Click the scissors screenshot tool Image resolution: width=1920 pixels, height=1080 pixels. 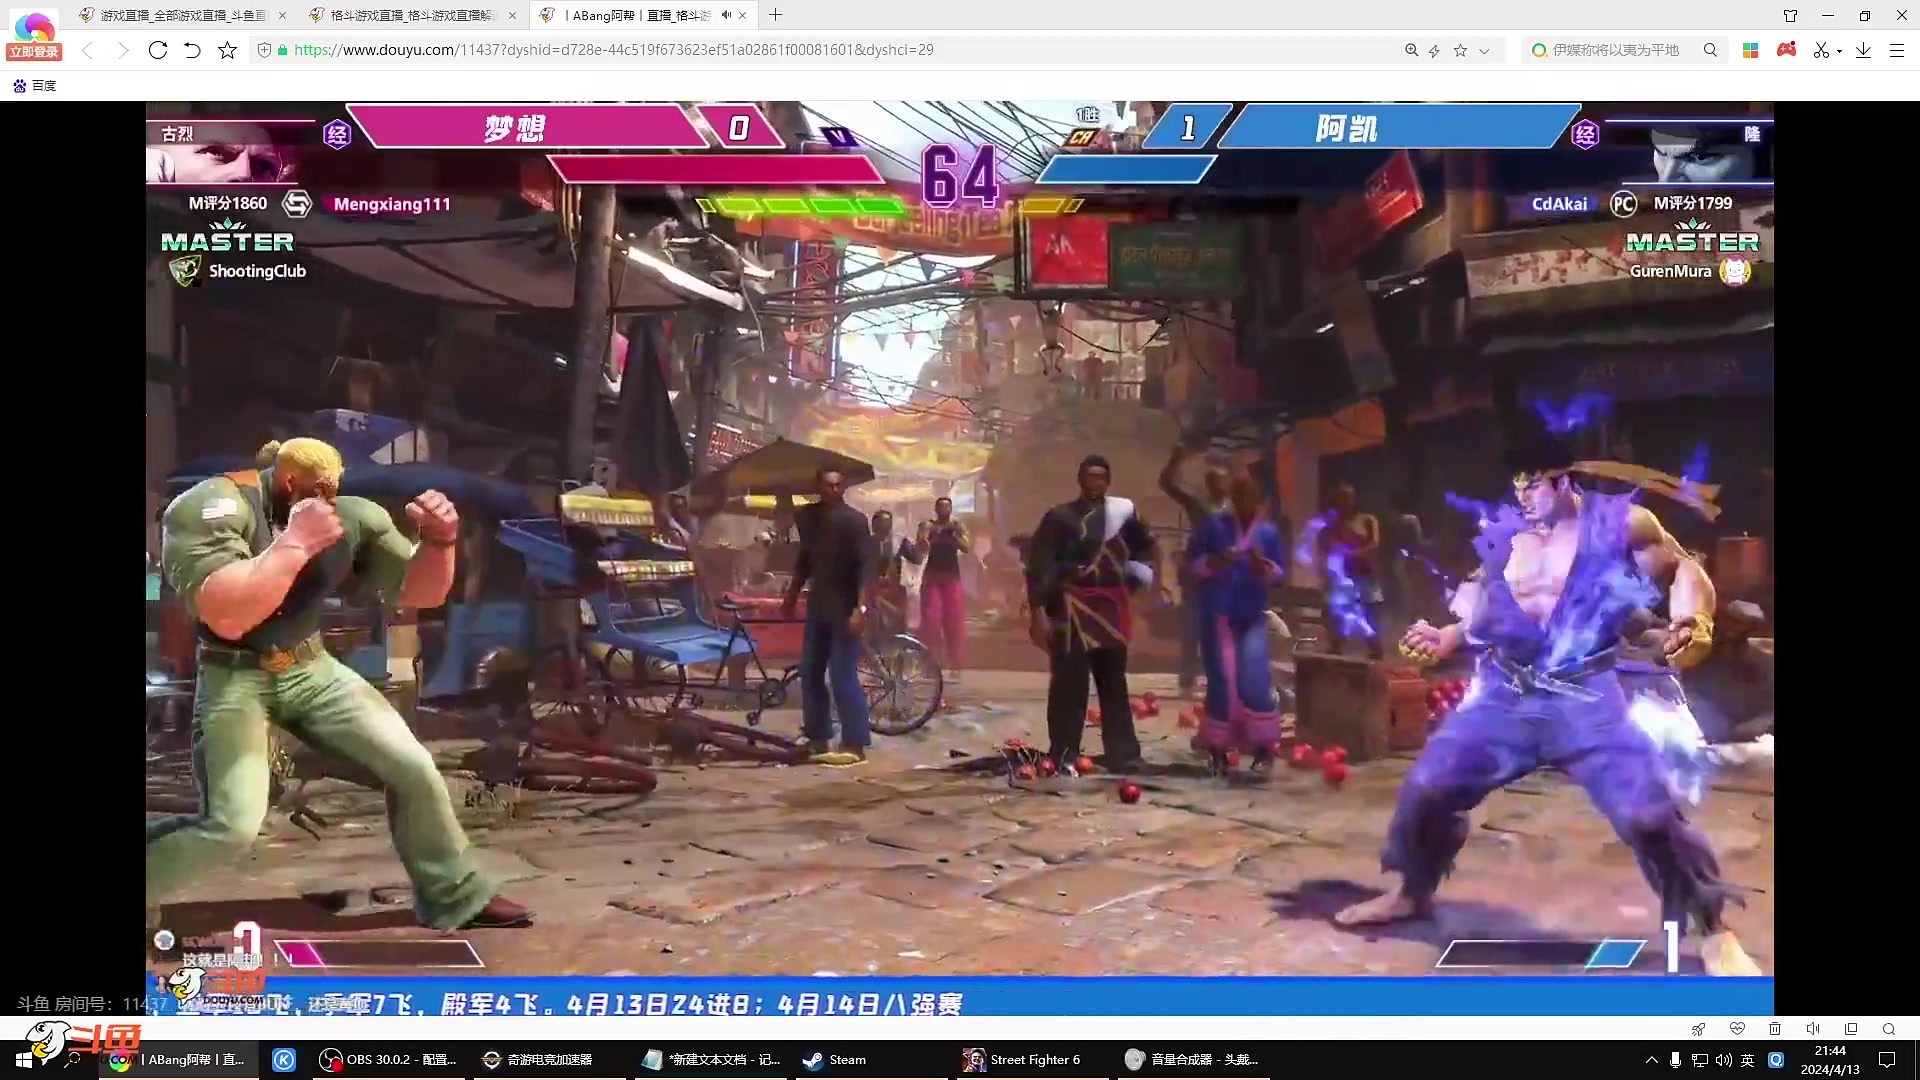(1821, 50)
